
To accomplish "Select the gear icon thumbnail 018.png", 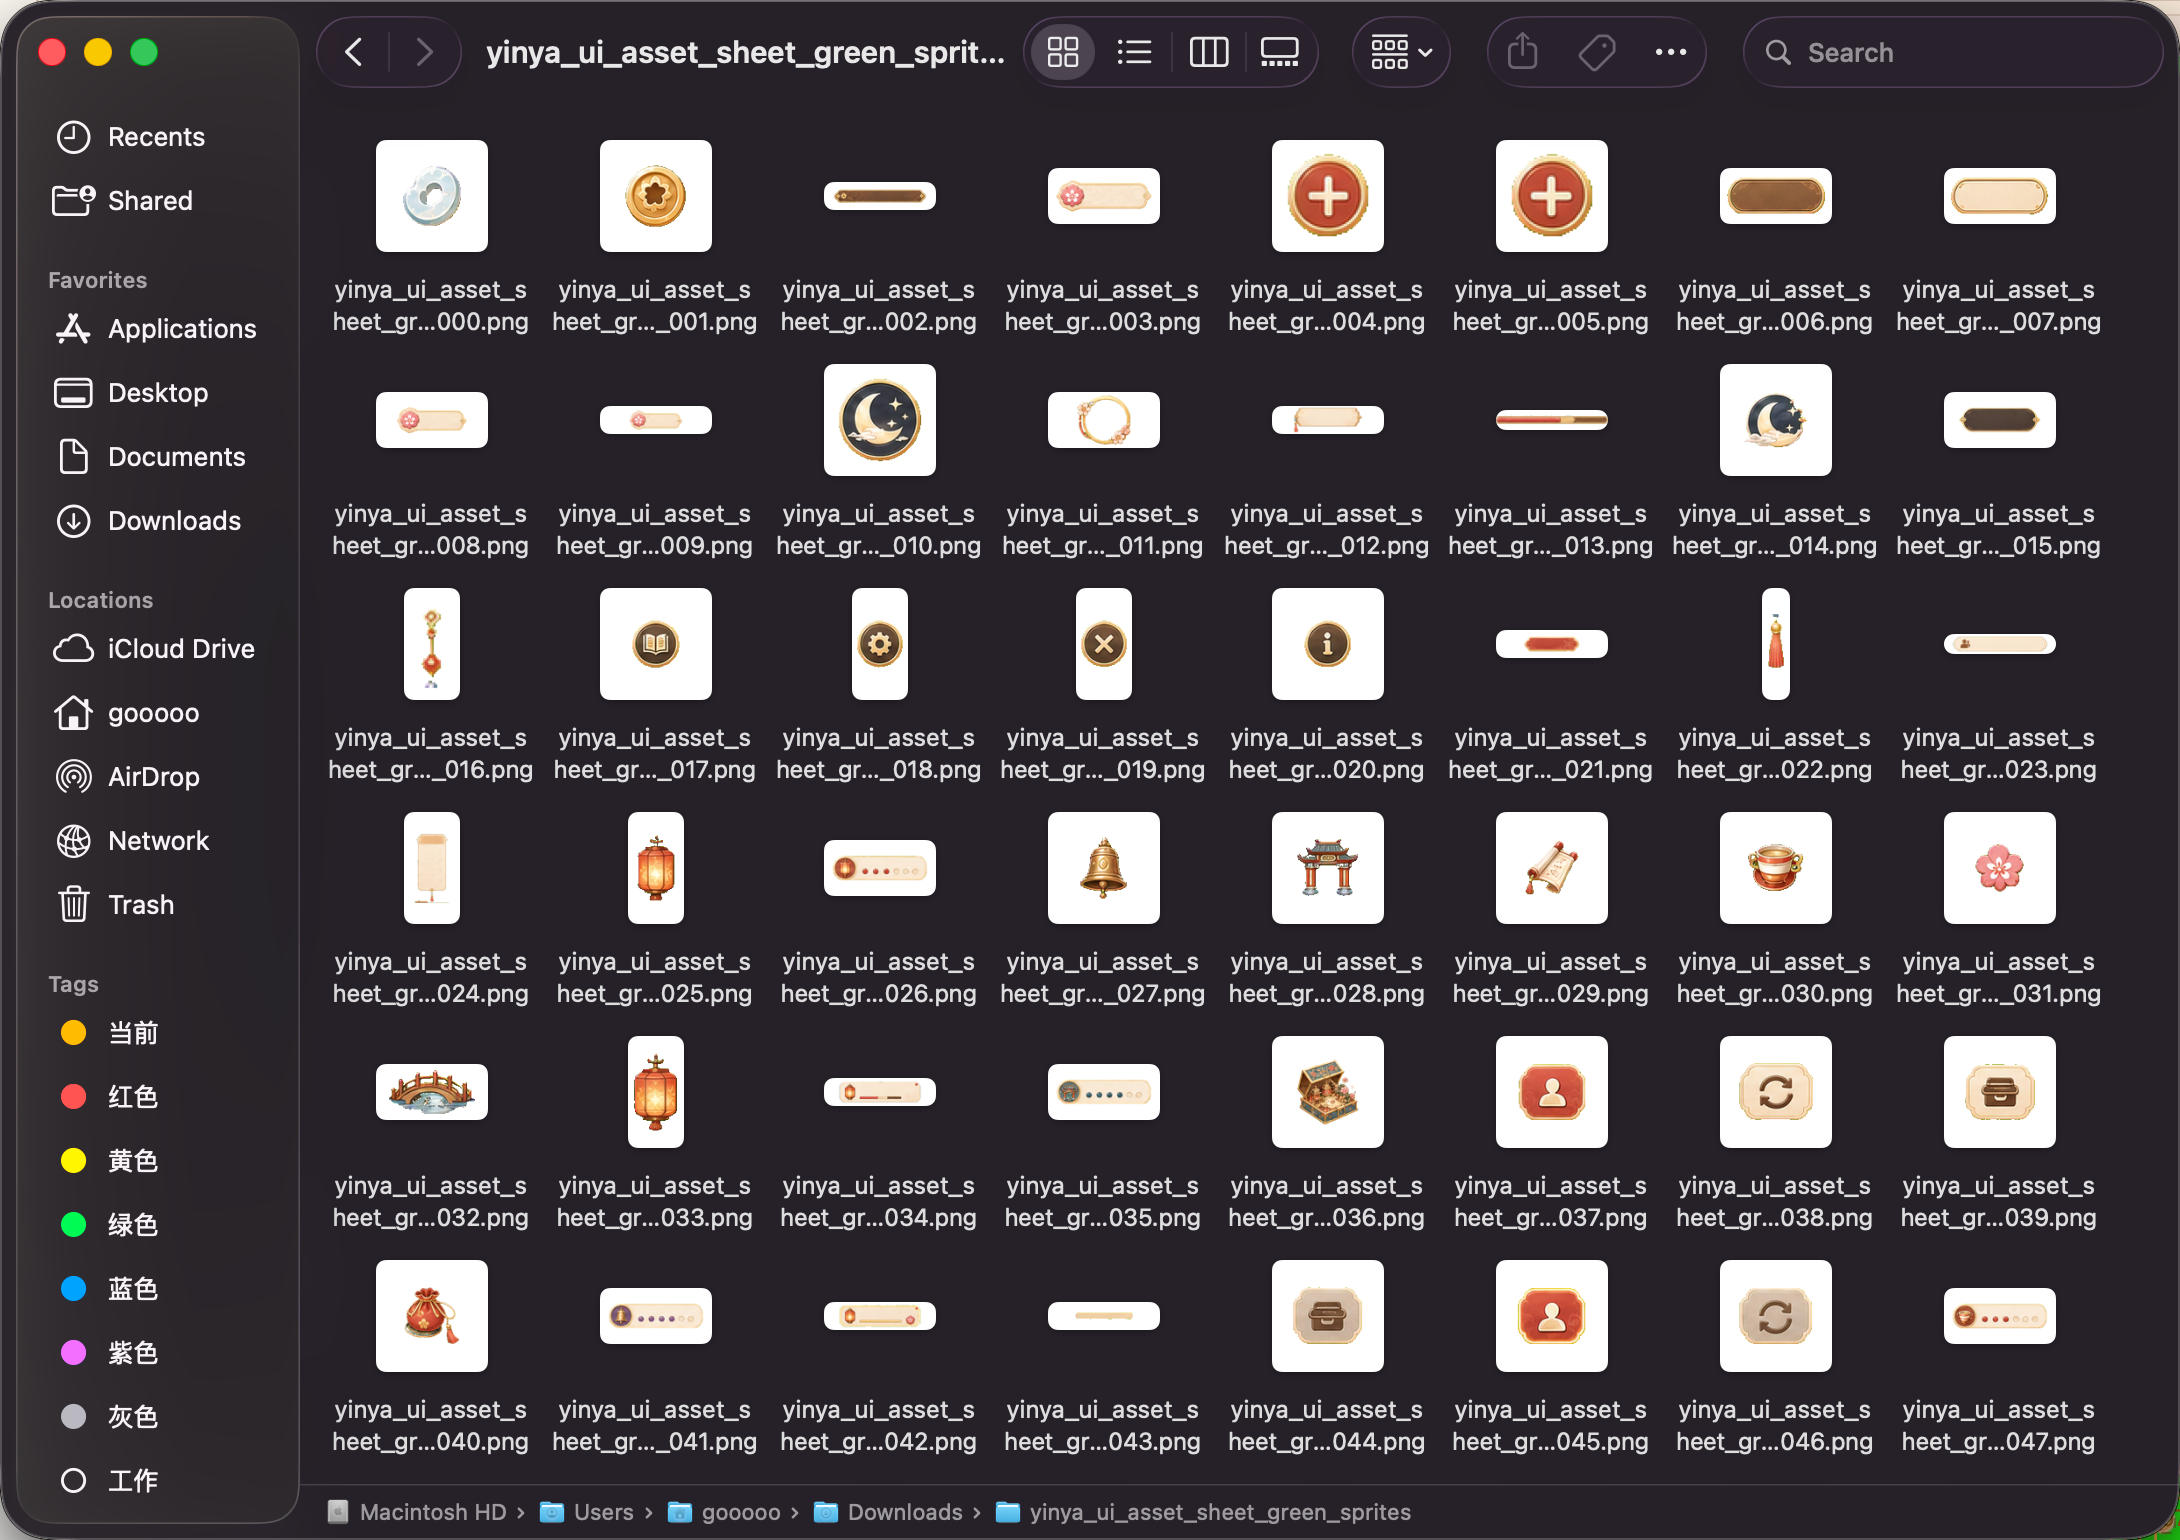I will (880, 644).
